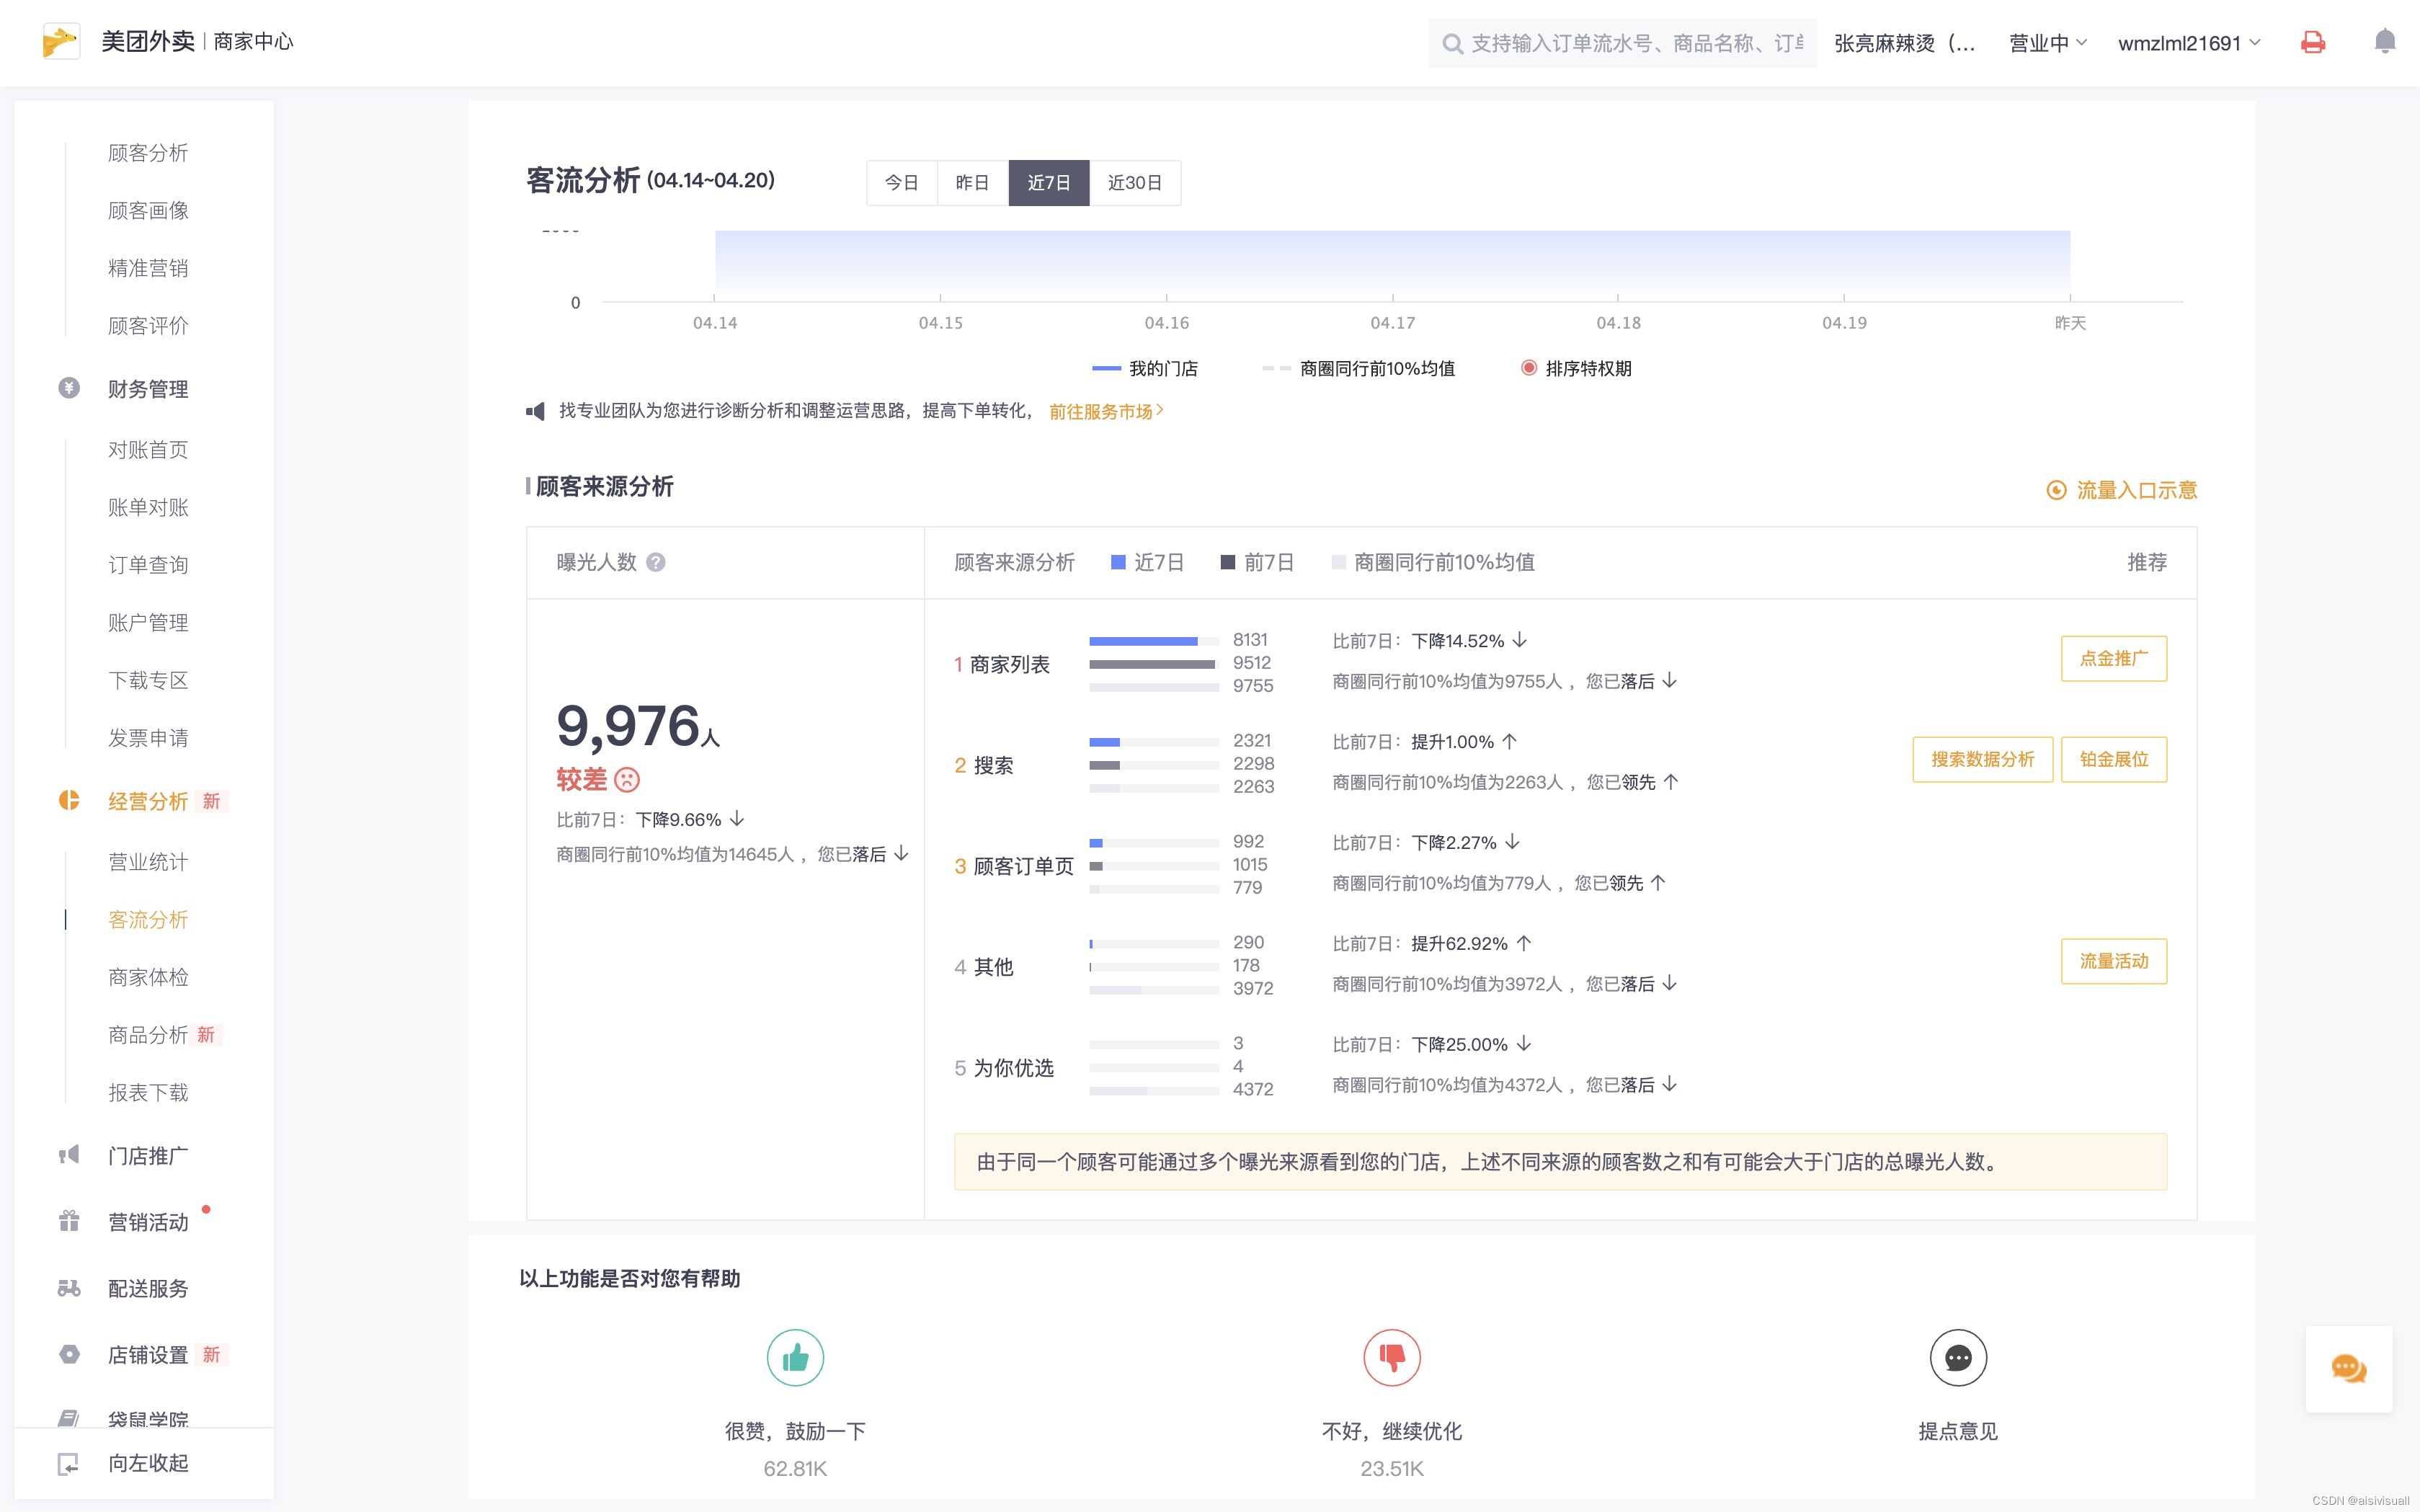Click the 前7日 dark legend swatch
The height and width of the screenshot is (1512, 2420).
point(1228,562)
